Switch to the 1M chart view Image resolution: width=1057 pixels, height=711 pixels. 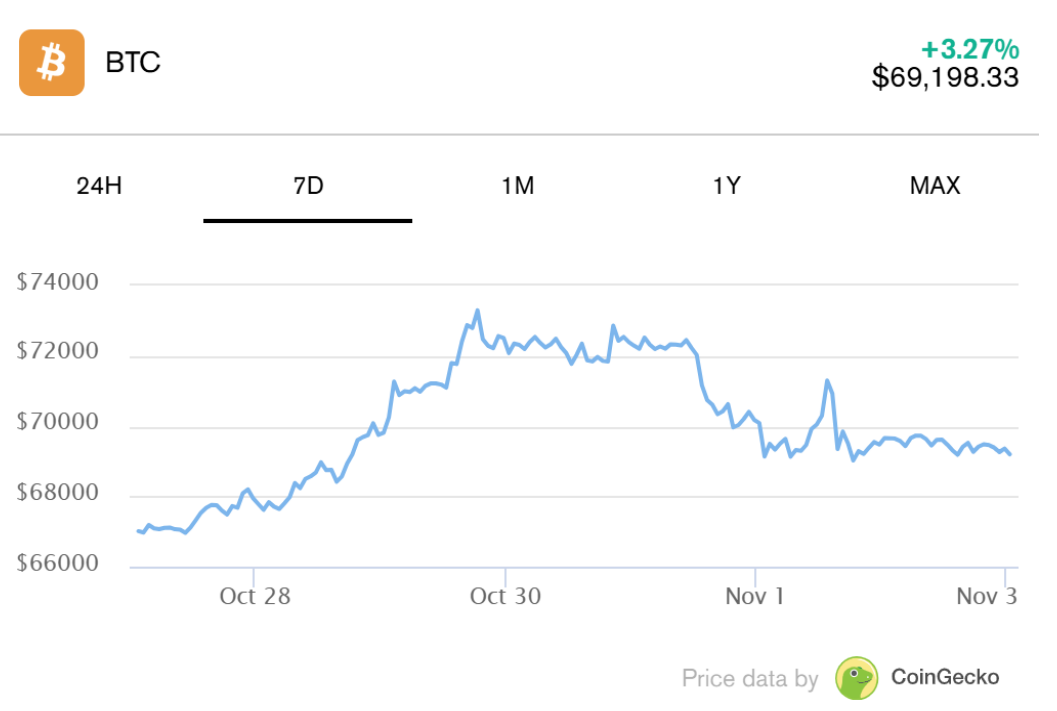(518, 186)
